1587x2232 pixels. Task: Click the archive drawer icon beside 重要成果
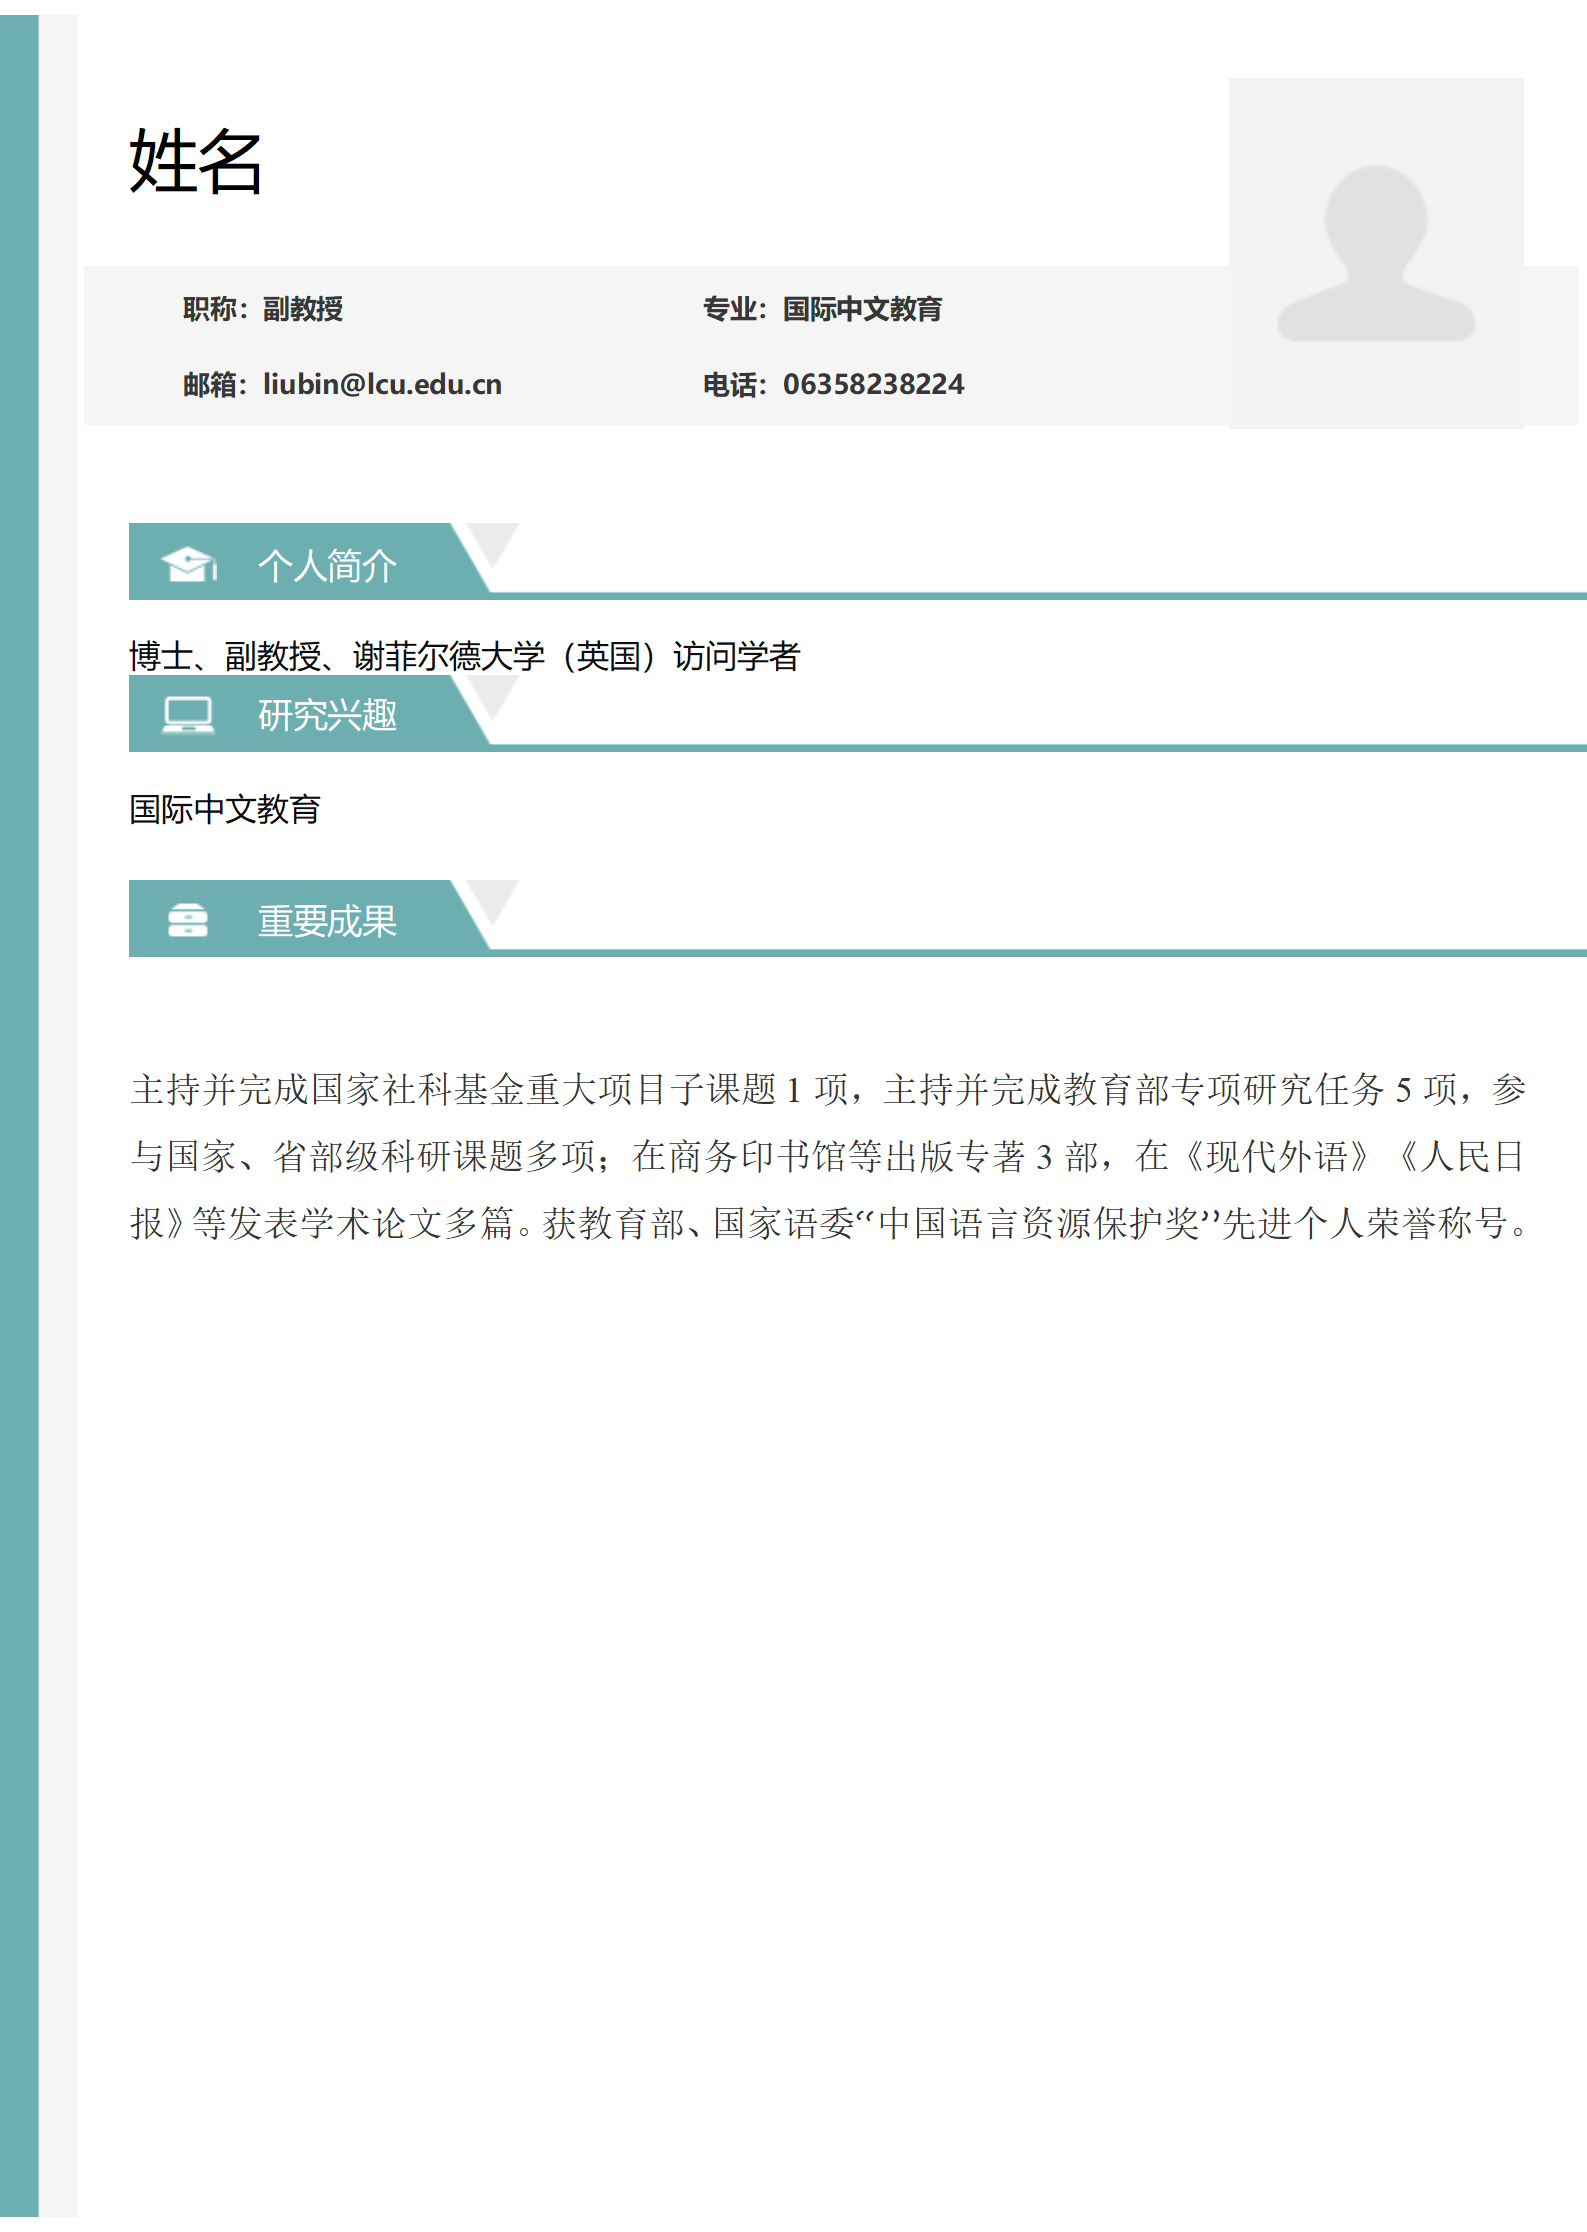point(188,920)
